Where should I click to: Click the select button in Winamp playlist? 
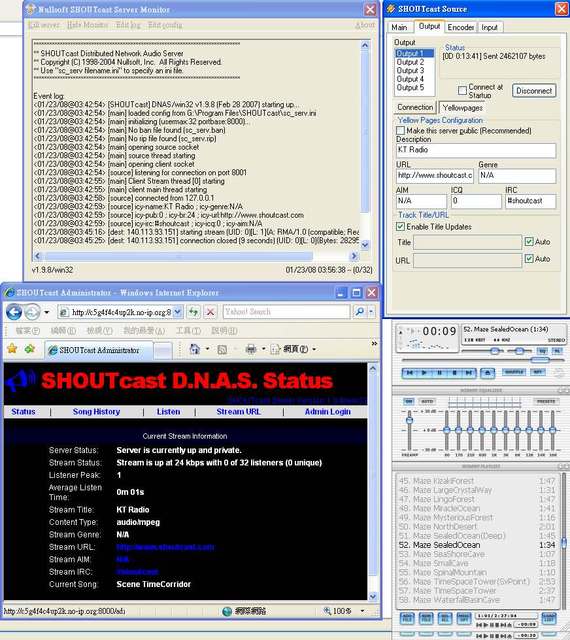pyautogui.click(x=445, y=619)
